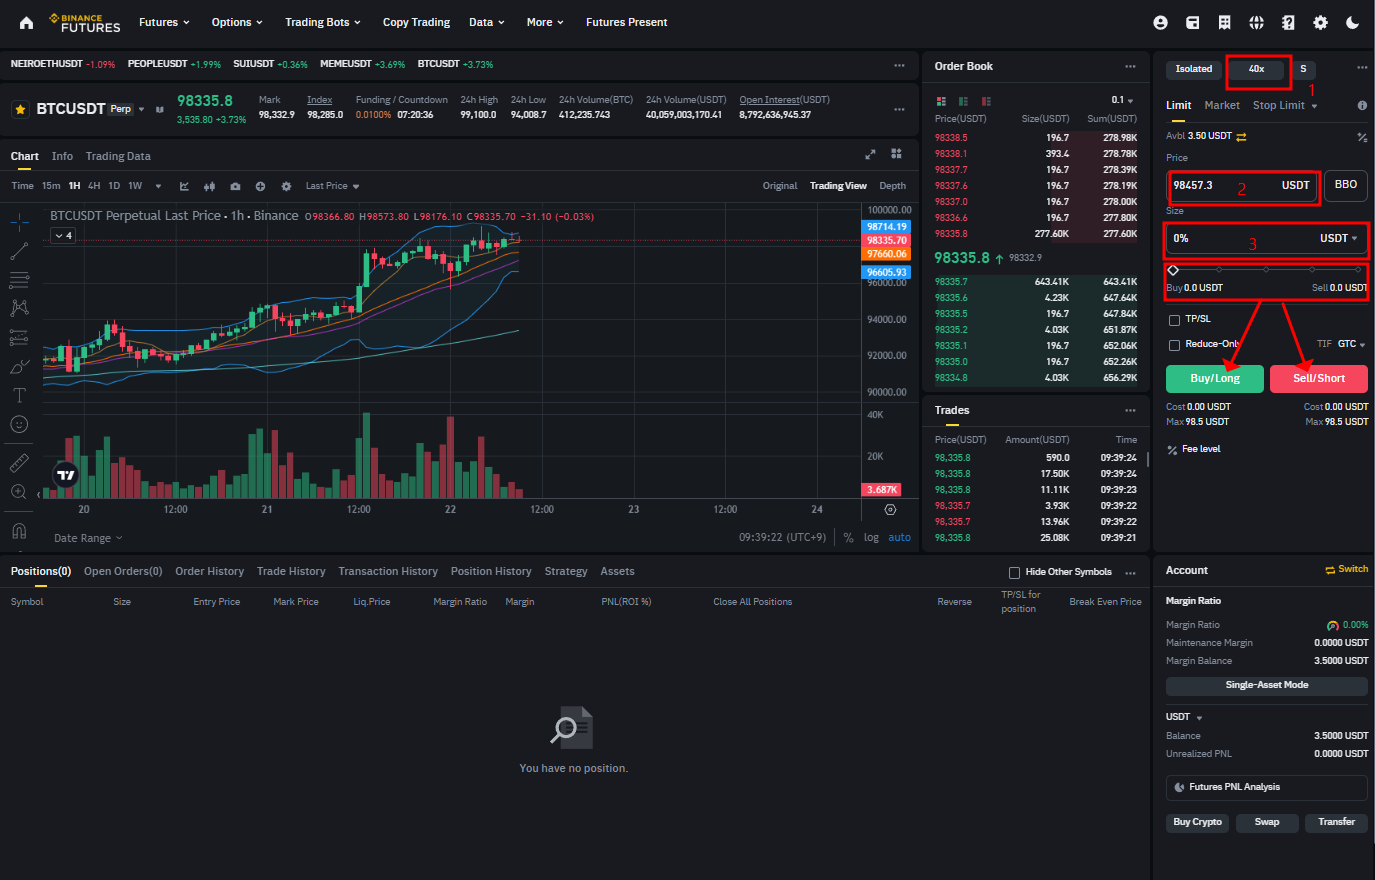Open the fee calculator icon
The width and height of the screenshot is (1375, 880).
click(x=1362, y=137)
